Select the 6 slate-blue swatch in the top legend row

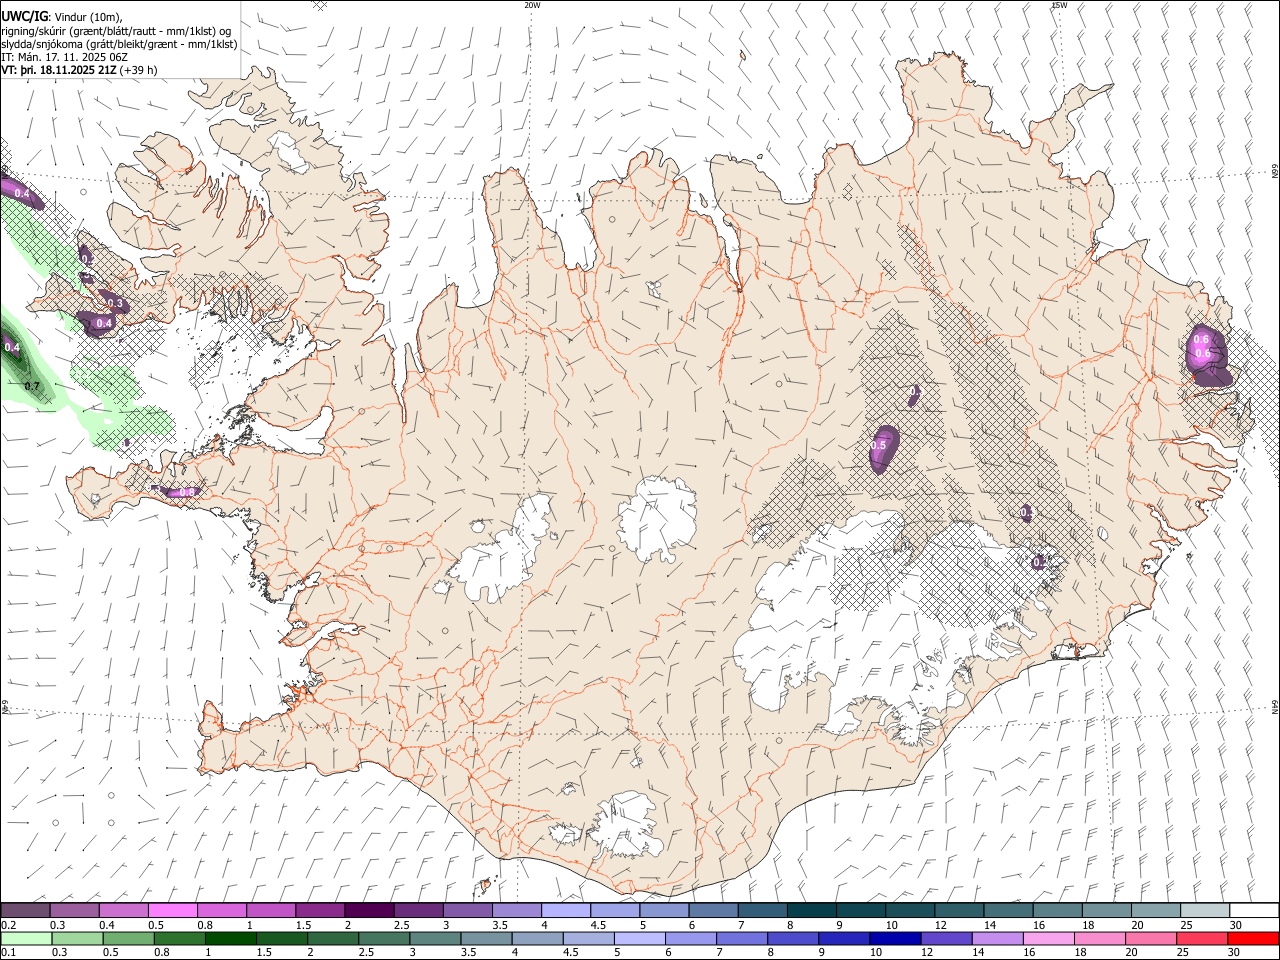click(x=713, y=910)
